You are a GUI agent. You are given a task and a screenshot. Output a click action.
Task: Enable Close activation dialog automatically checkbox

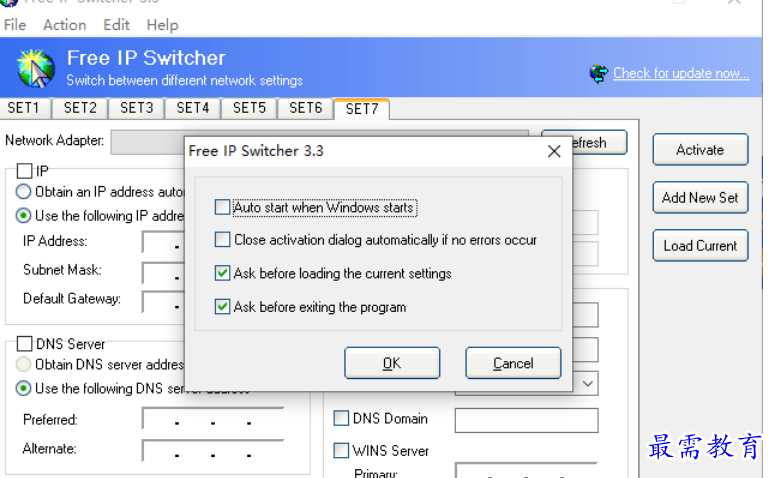[222, 240]
